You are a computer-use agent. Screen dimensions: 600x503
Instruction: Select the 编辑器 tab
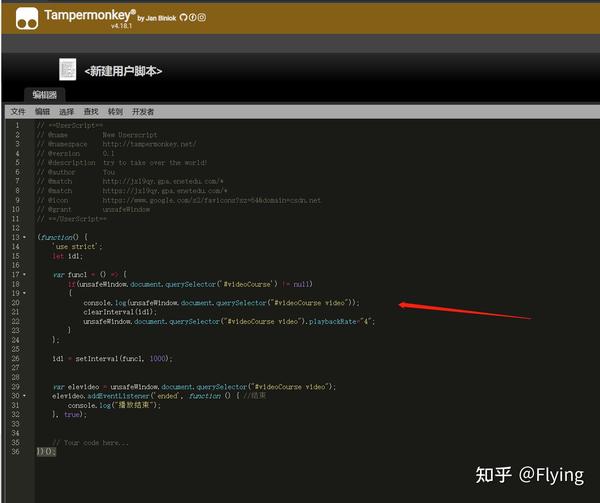[45, 94]
